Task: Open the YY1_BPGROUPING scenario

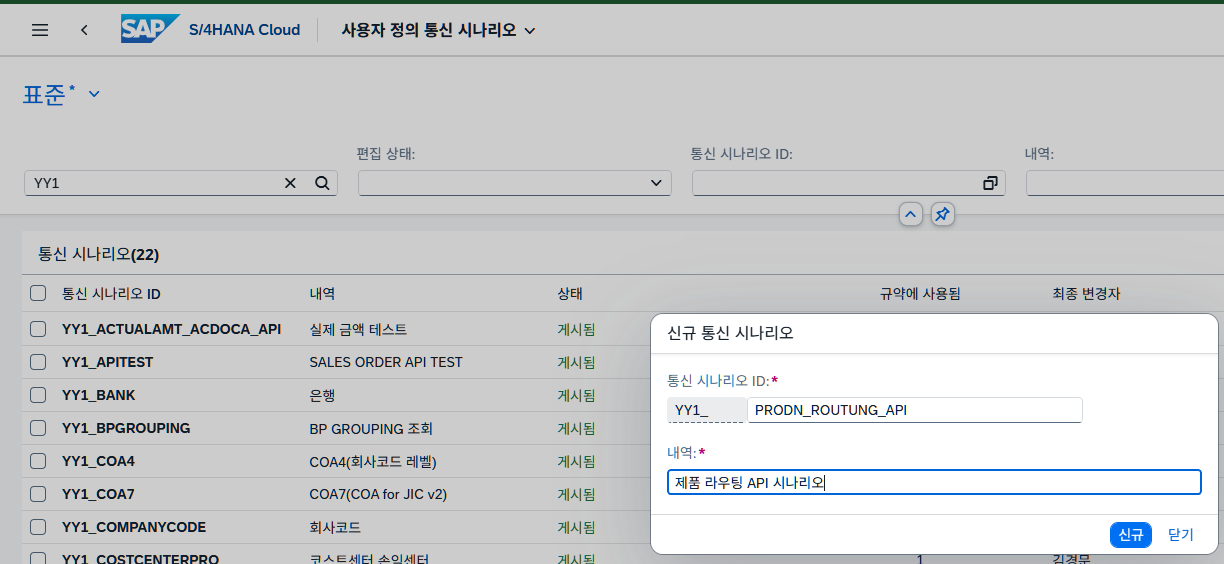Action: (x=126, y=428)
